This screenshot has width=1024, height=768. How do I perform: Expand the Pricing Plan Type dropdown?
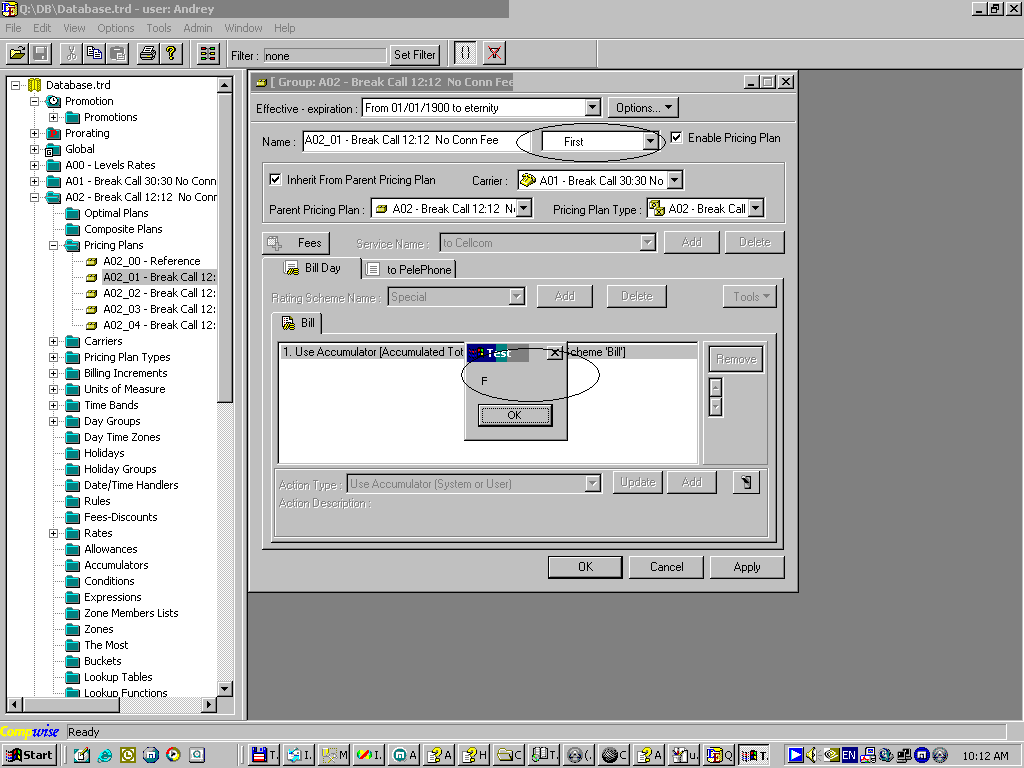[755, 209]
